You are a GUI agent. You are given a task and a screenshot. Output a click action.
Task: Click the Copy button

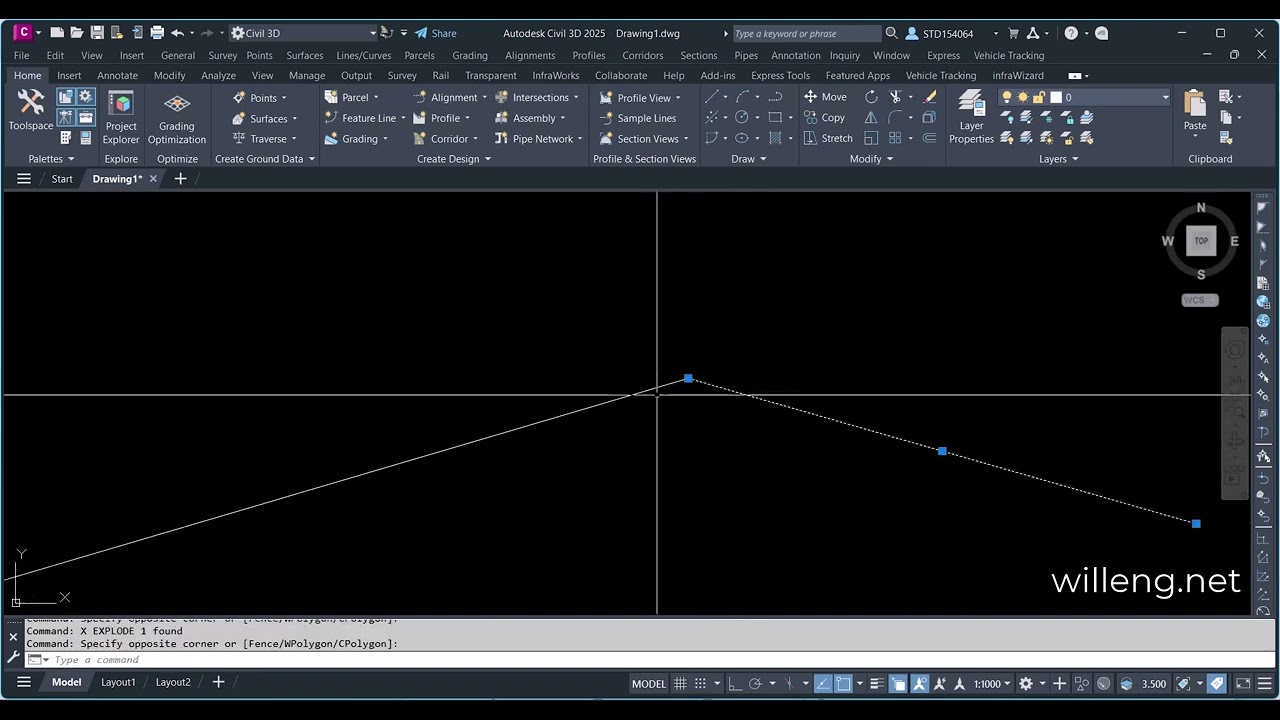click(825, 118)
